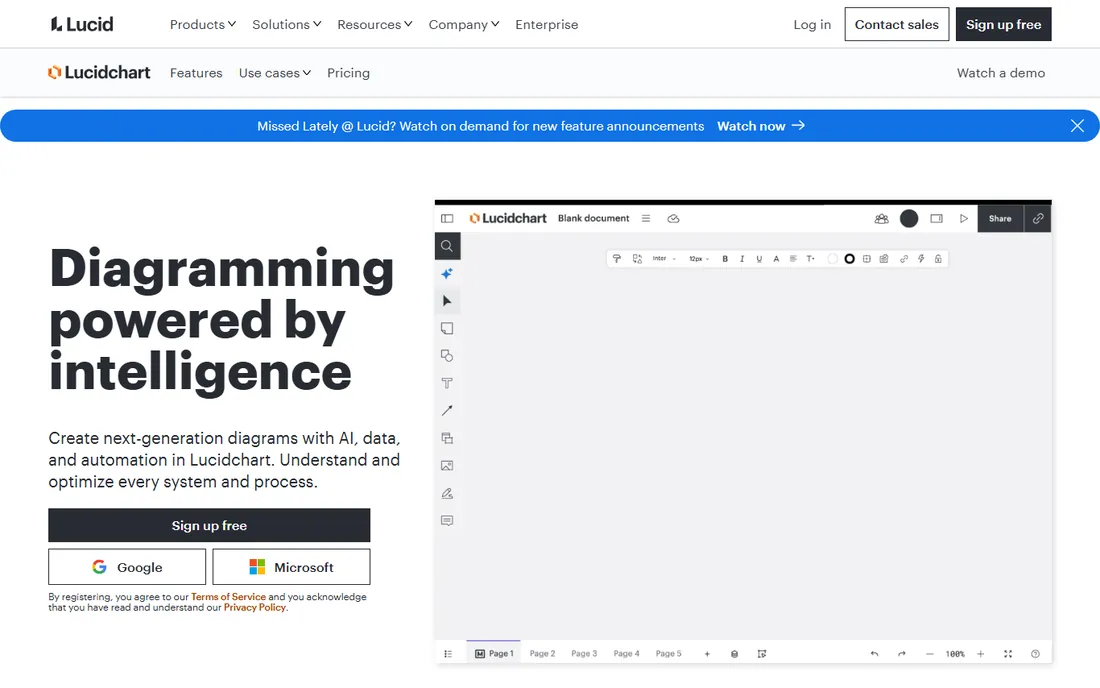The width and height of the screenshot is (1100, 688).
Task: Expand the Resources menu
Action: [x=375, y=25]
